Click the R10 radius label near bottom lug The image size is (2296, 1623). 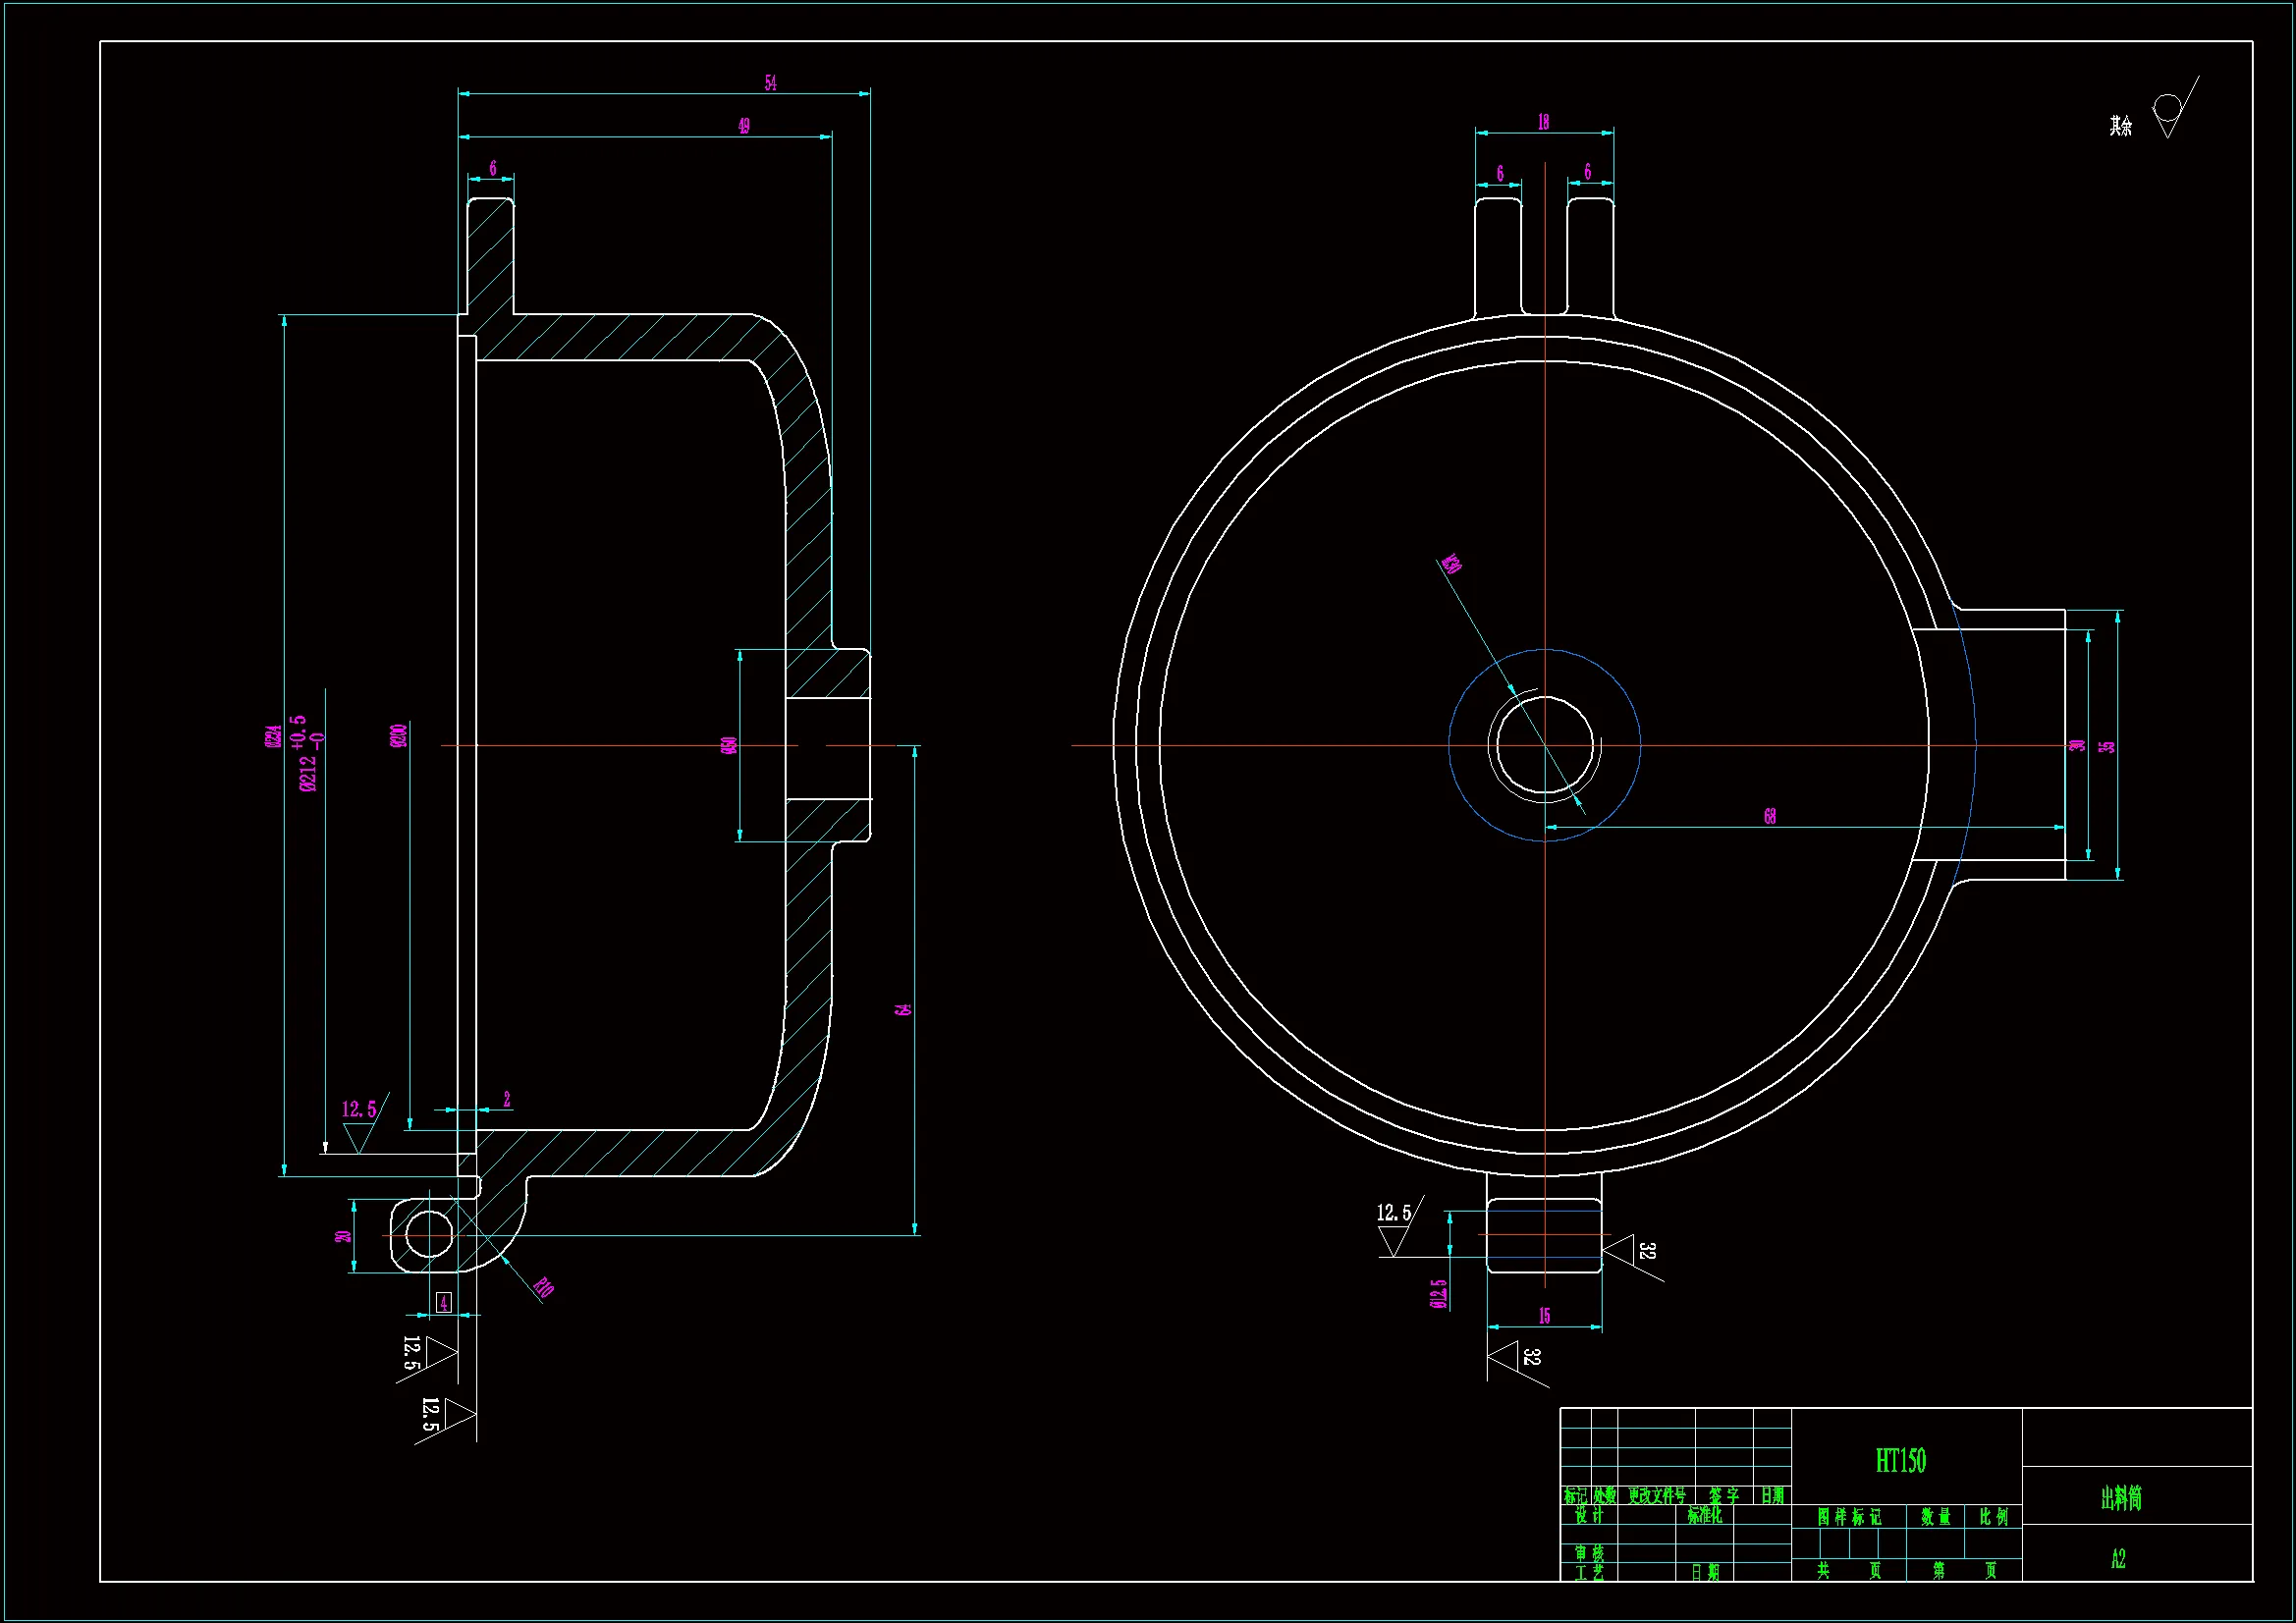(x=543, y=1287)
